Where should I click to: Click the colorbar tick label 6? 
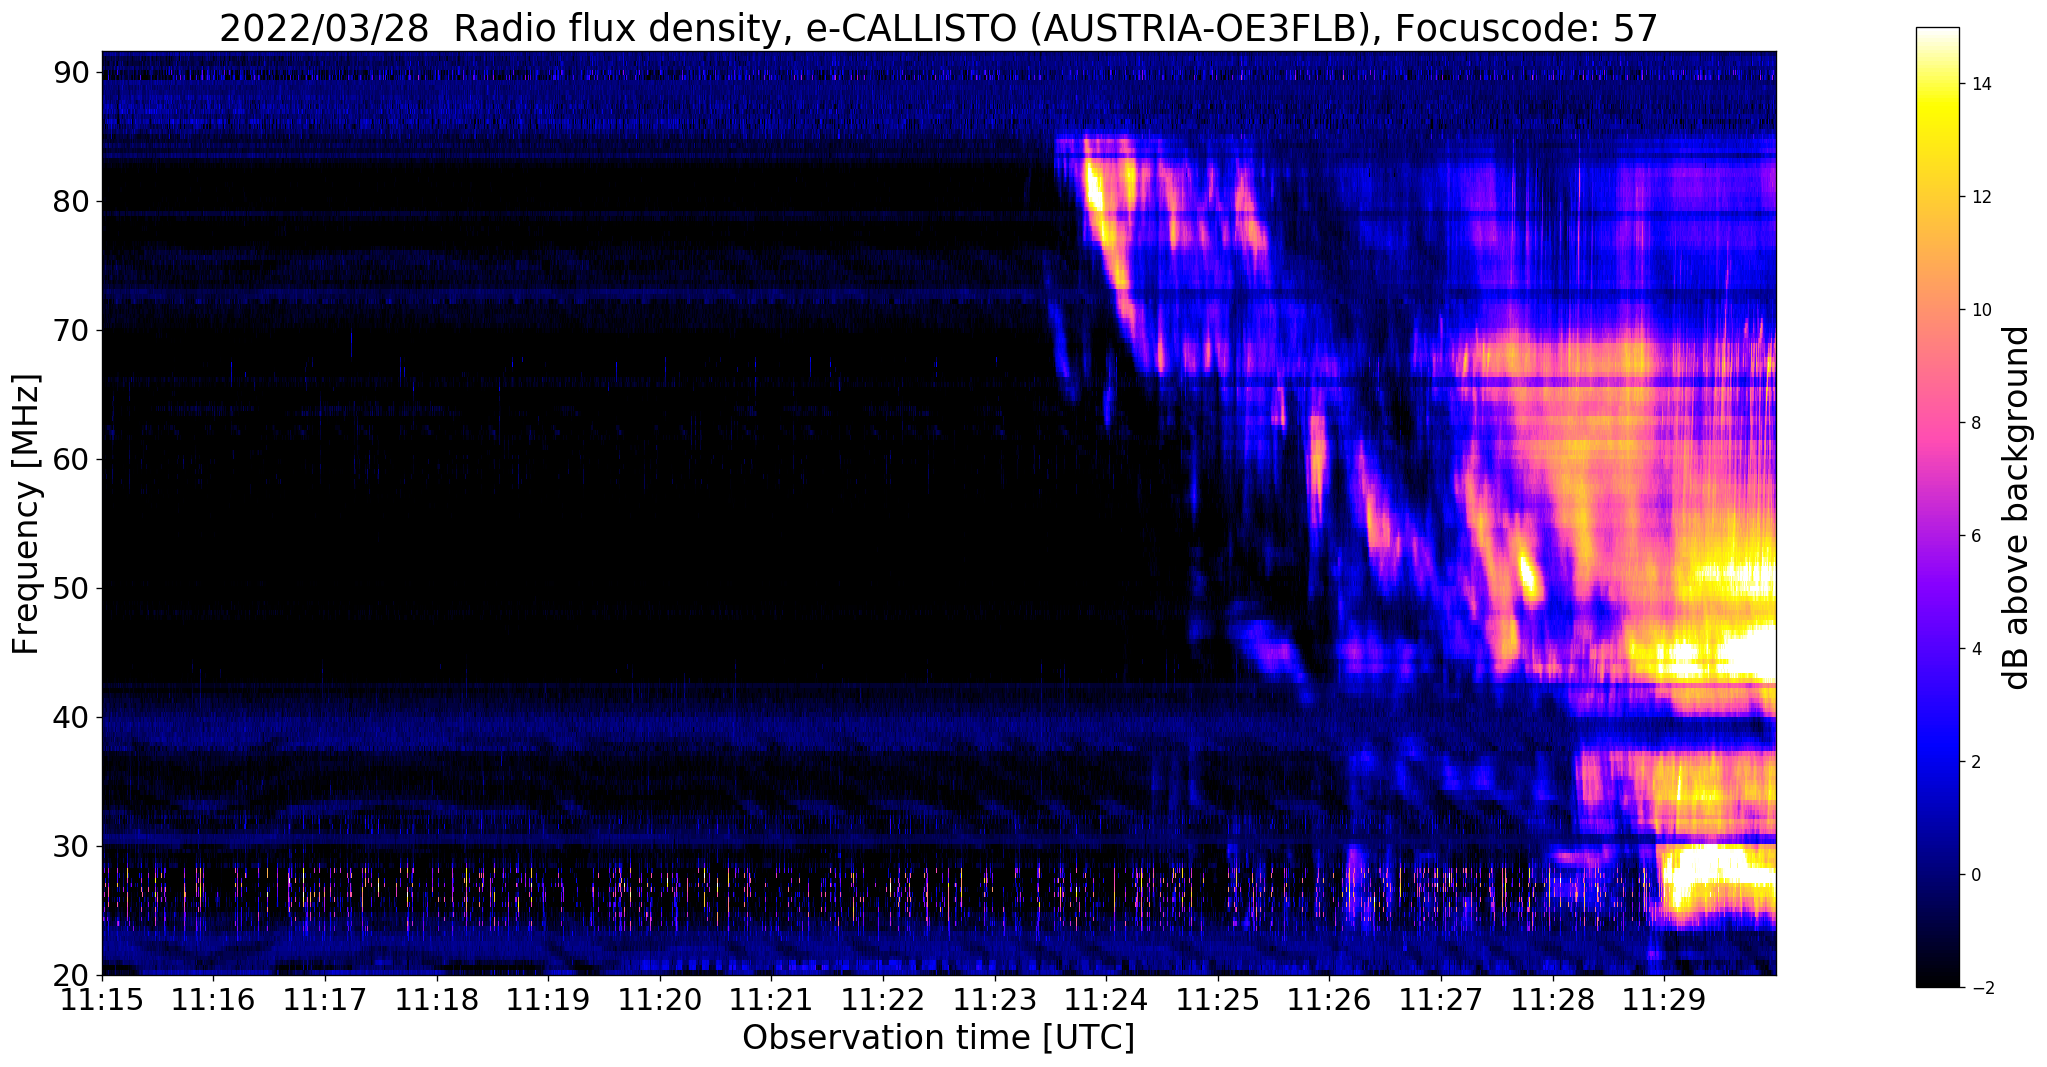1976,536
